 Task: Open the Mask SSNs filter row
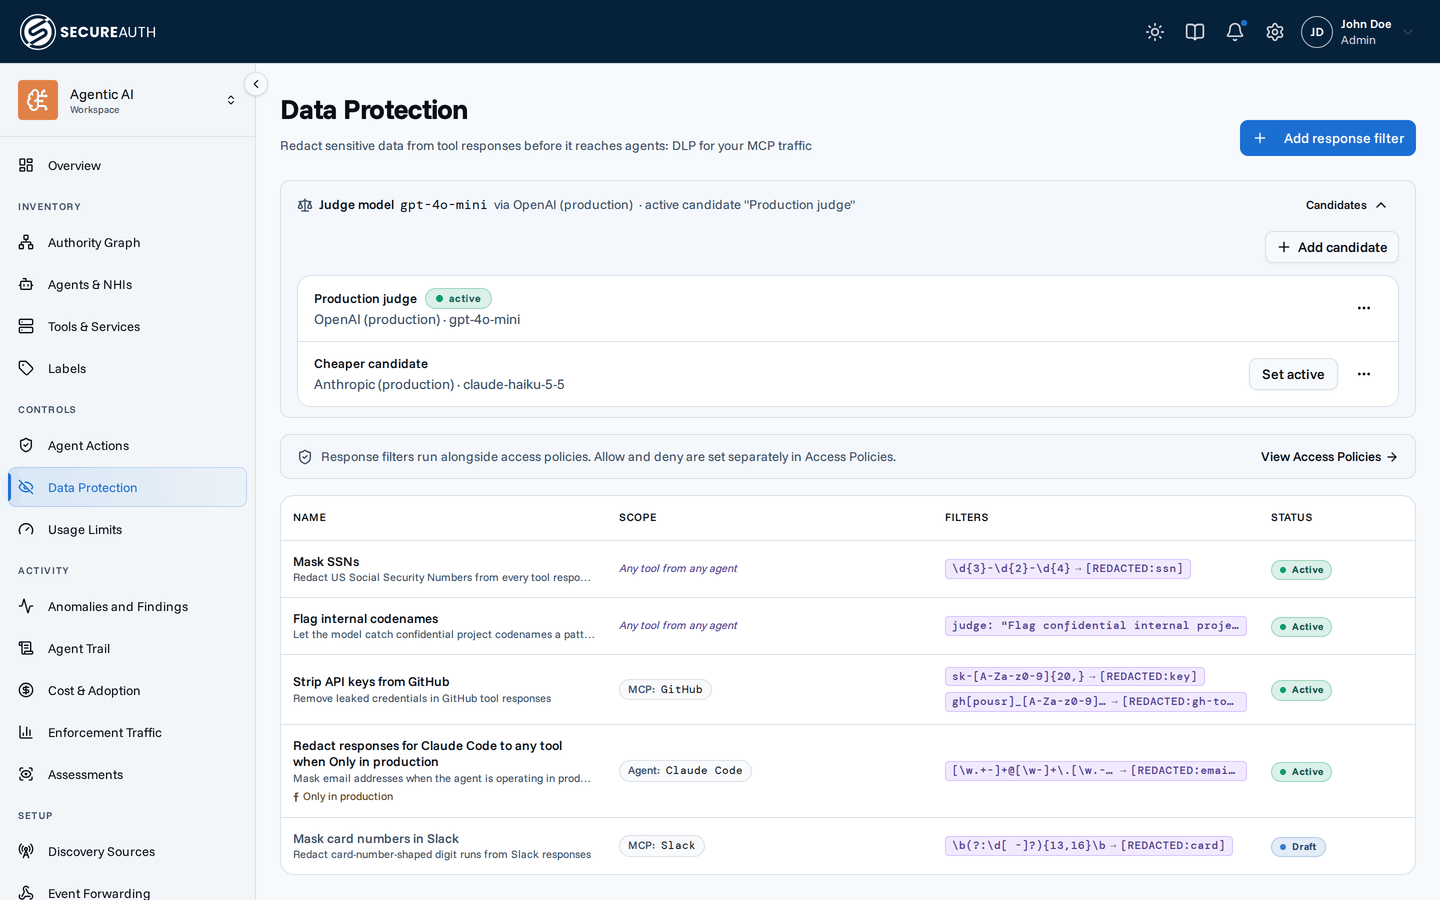(x=848, y=569)
